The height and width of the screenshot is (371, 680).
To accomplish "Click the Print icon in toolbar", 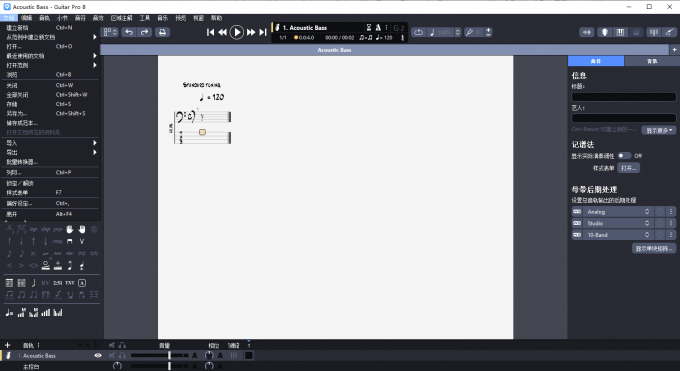I will pyautogui.click(x=162, y=32).
